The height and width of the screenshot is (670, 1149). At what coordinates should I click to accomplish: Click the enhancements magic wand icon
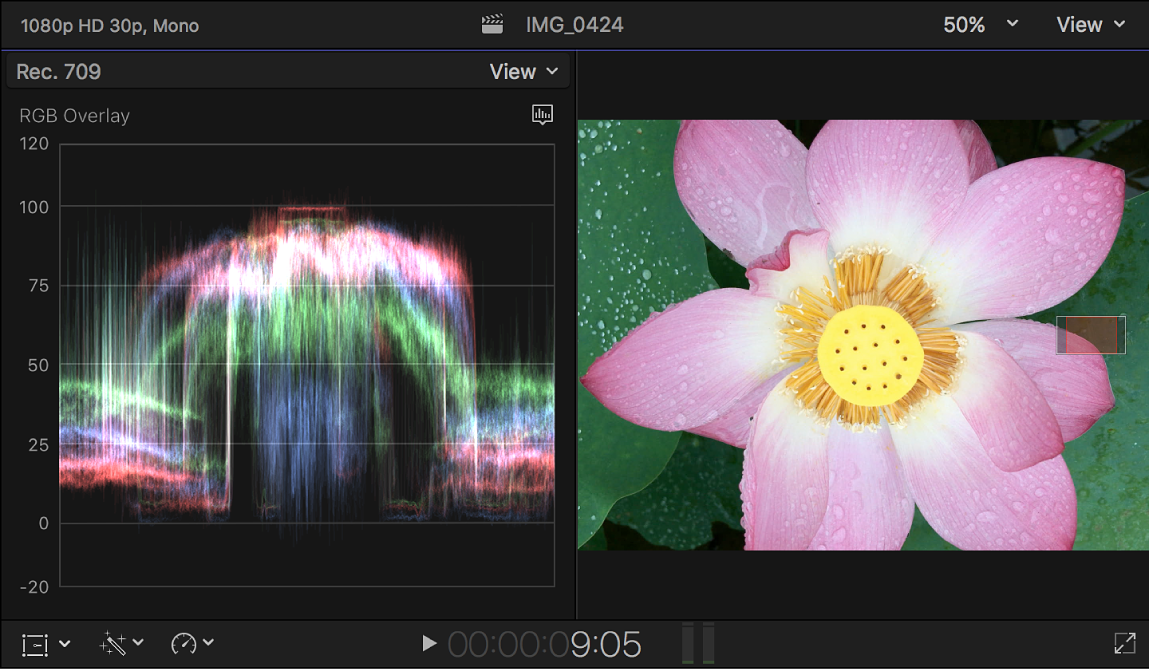click(112, 644)
